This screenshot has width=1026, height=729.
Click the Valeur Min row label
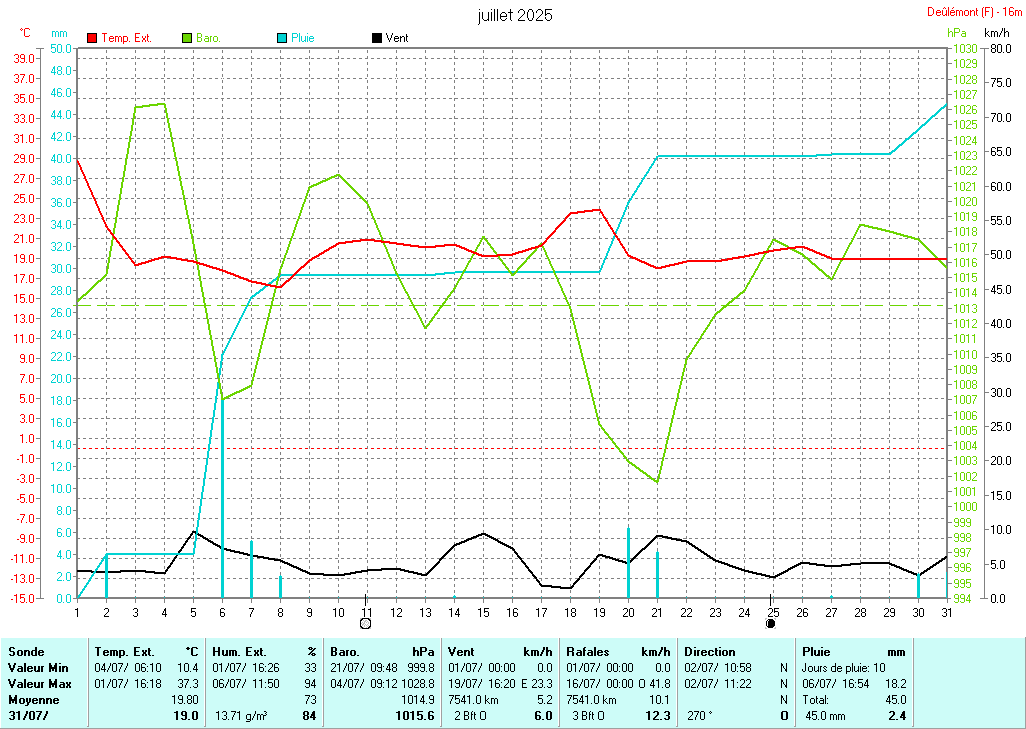pos(37,667)
